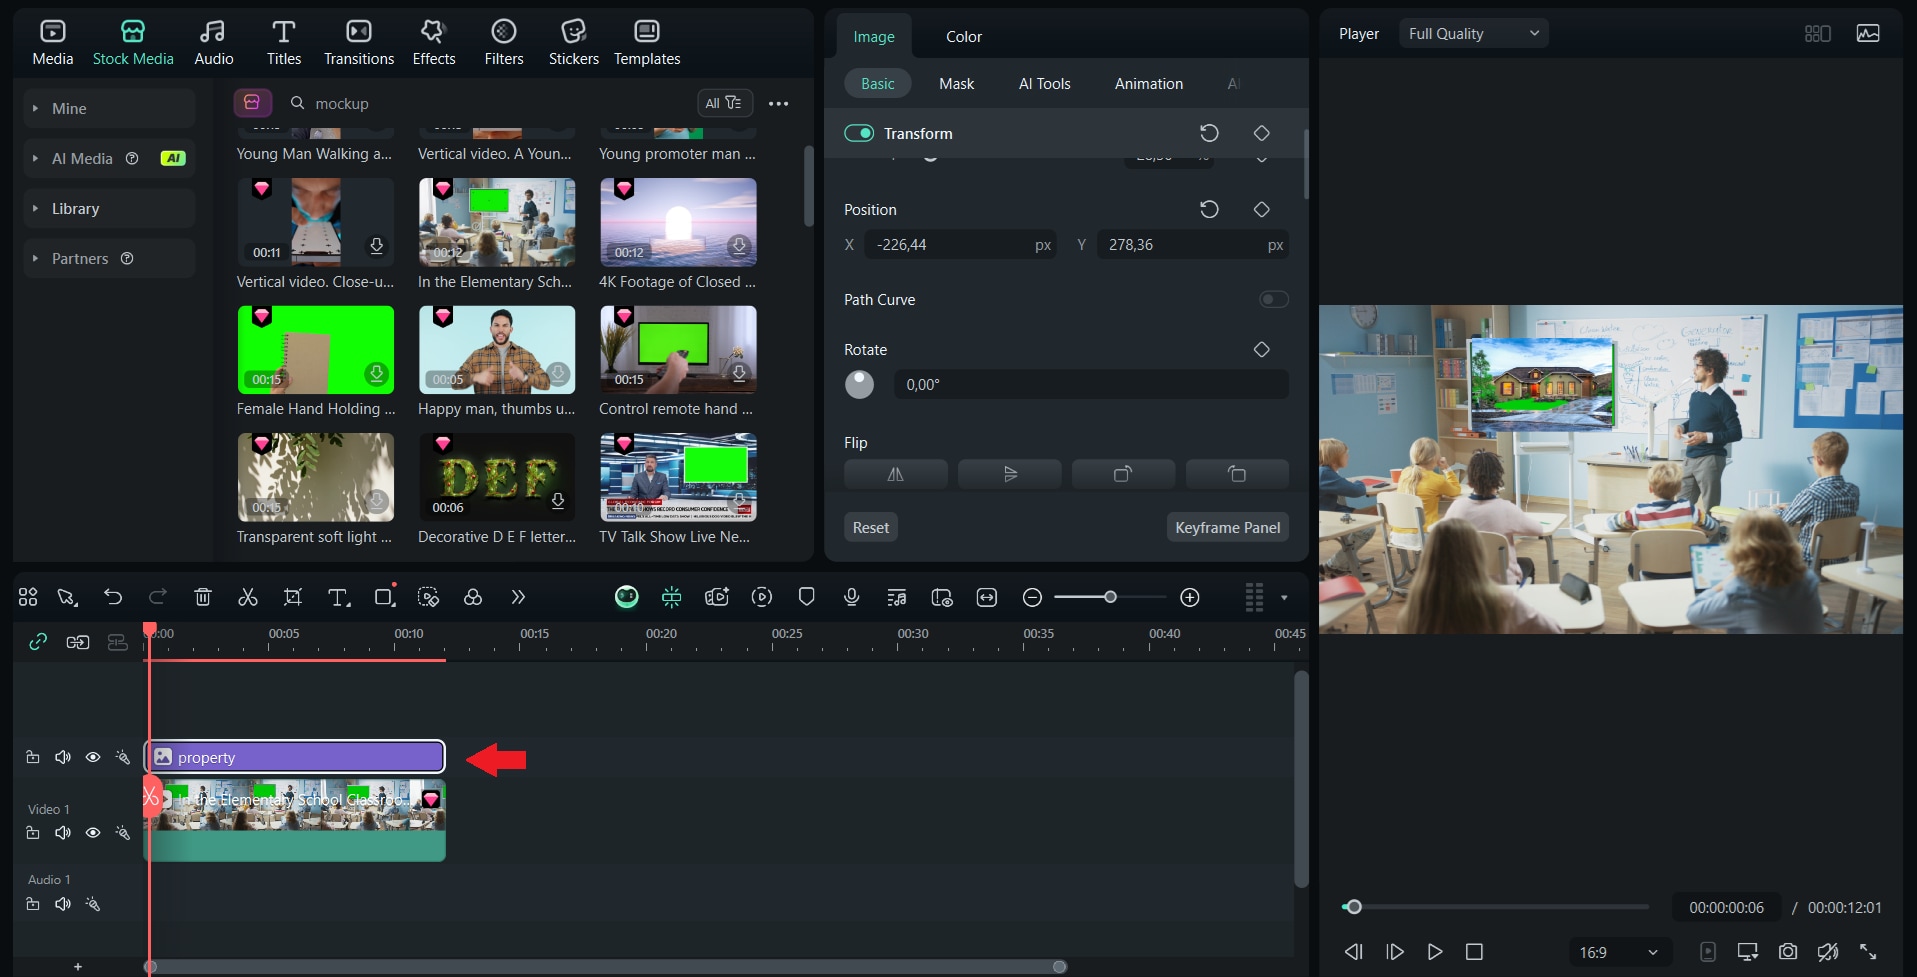Click the Delete trash can icon

[x=203, y=597]
